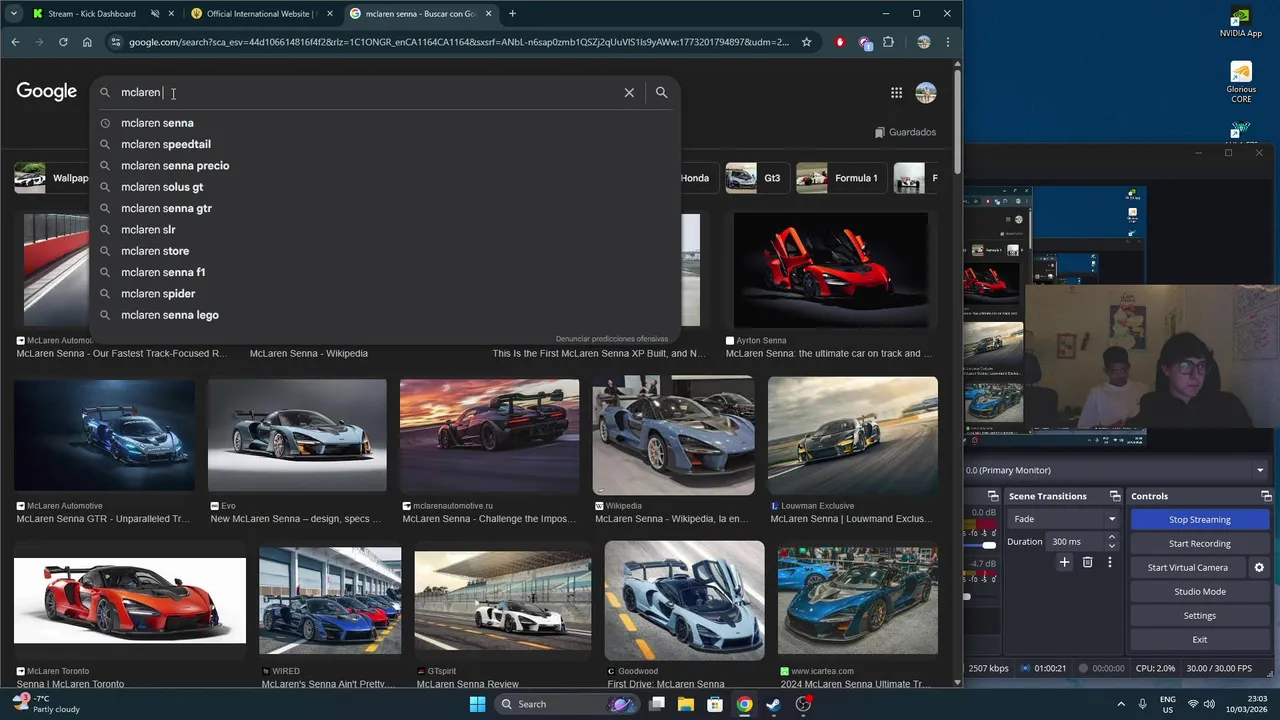Undock the Scene Transitions panel
Viewport: 1280px width, 720px height.
click(1115, 496)
